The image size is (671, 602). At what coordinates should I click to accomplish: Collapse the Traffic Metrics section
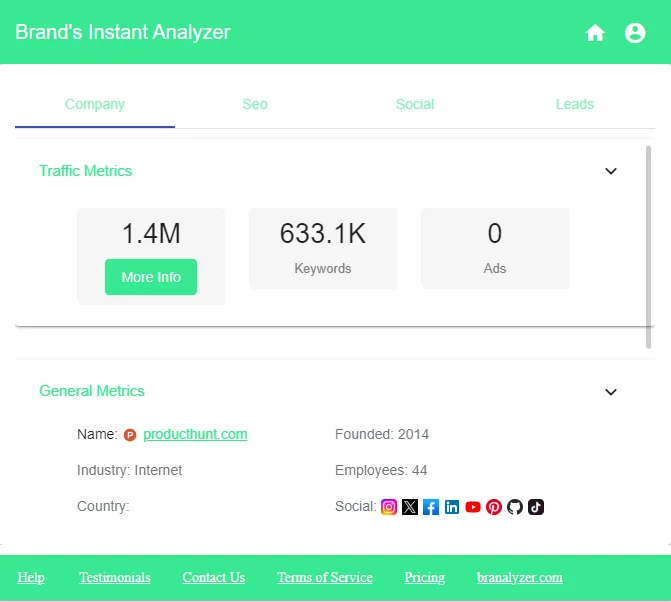tap(611, 171)
